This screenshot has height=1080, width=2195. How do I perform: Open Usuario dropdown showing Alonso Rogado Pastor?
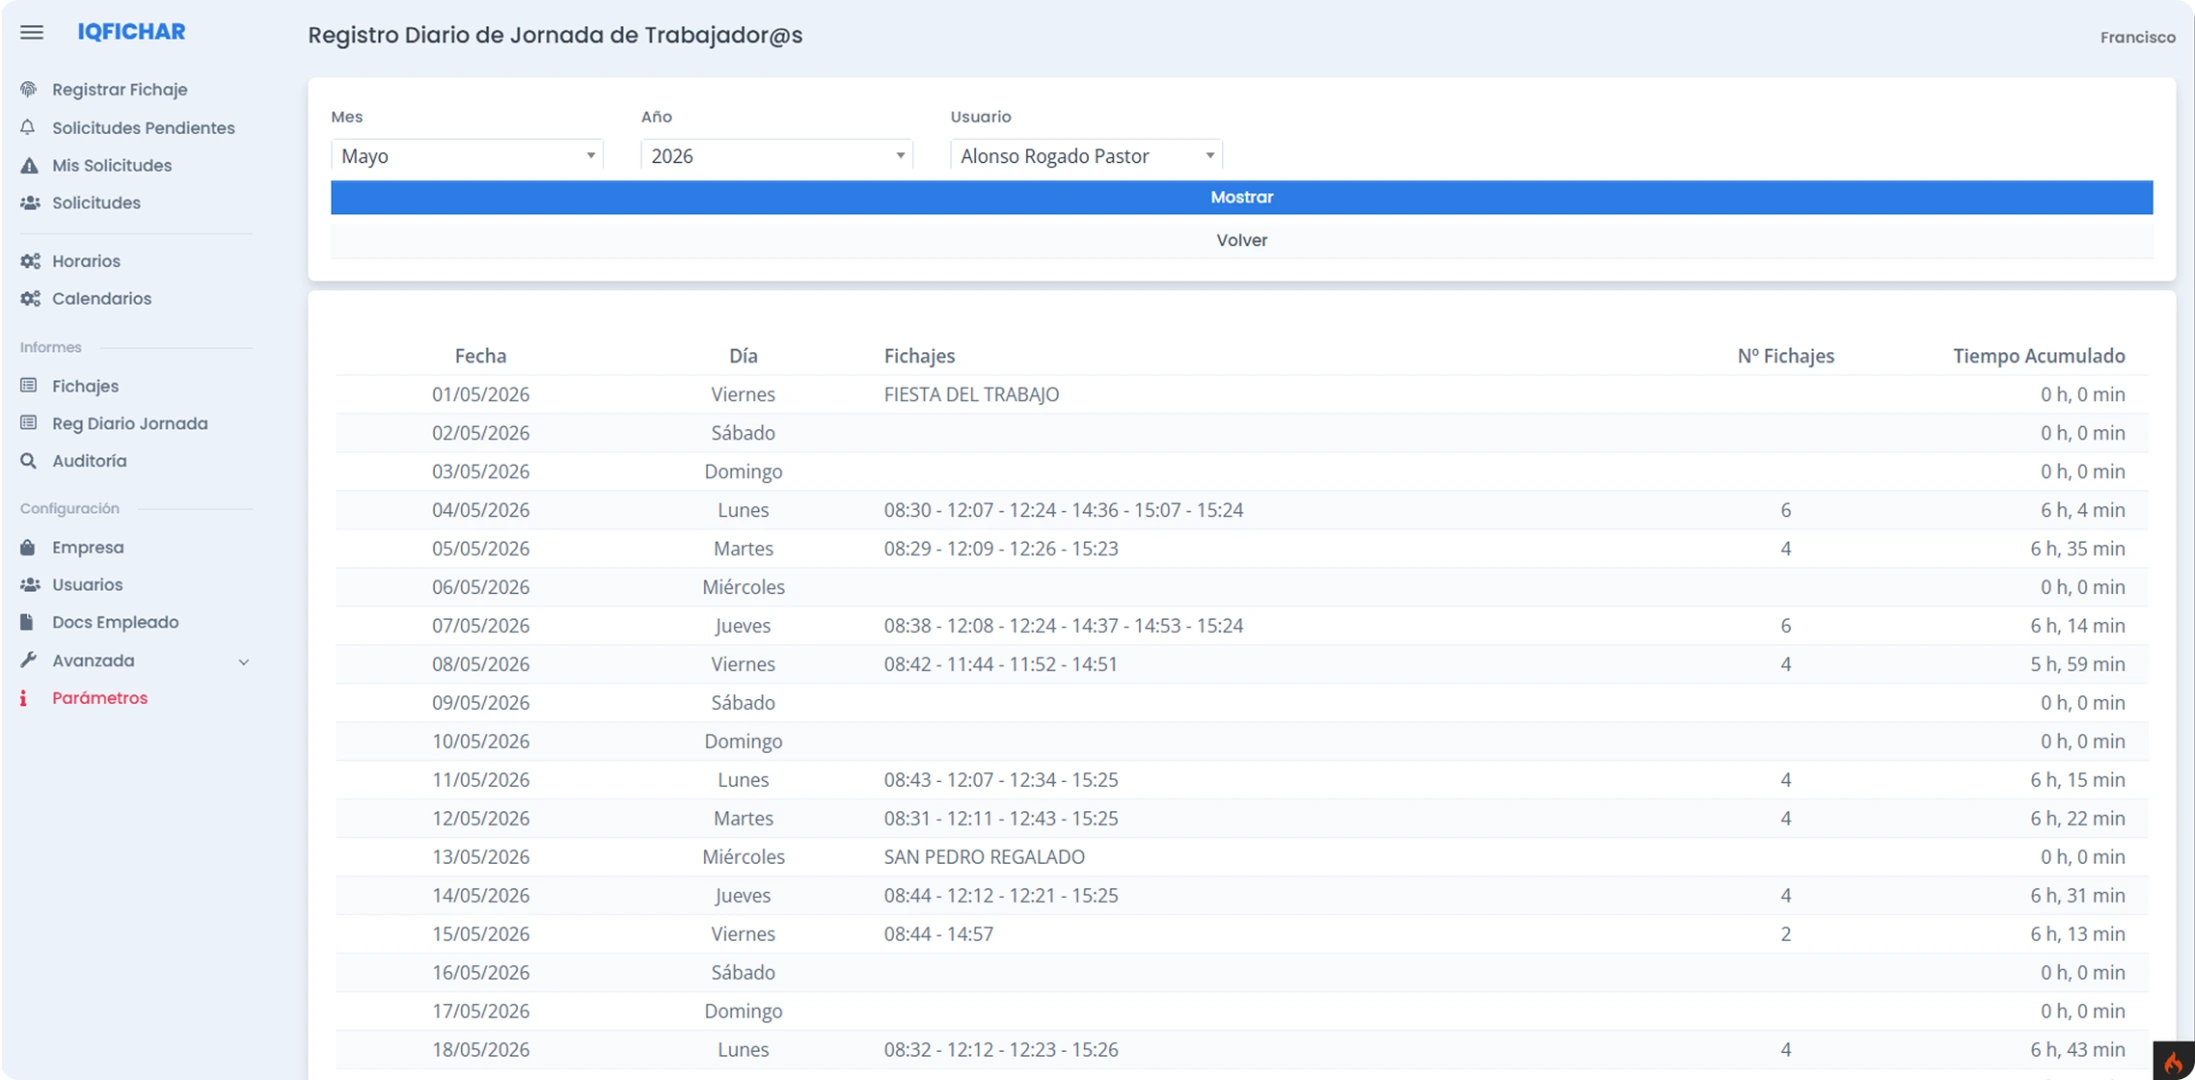point(1086,156)
